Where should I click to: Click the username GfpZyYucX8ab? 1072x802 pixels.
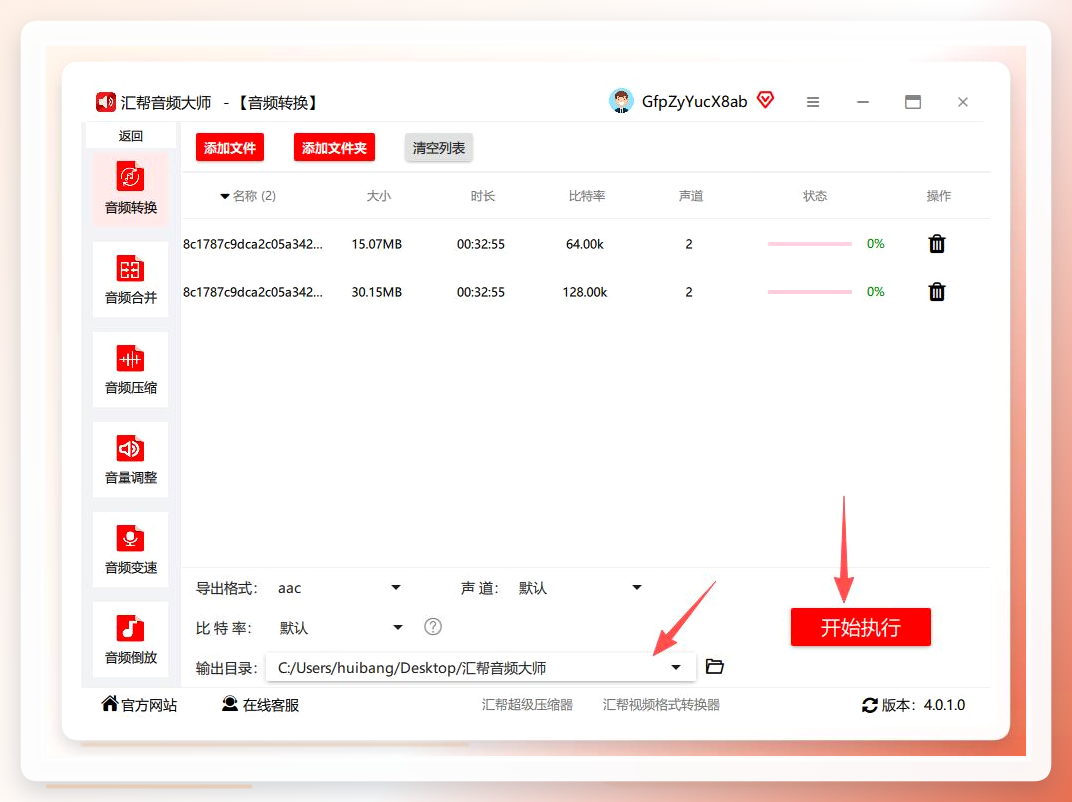coord(695,102)
